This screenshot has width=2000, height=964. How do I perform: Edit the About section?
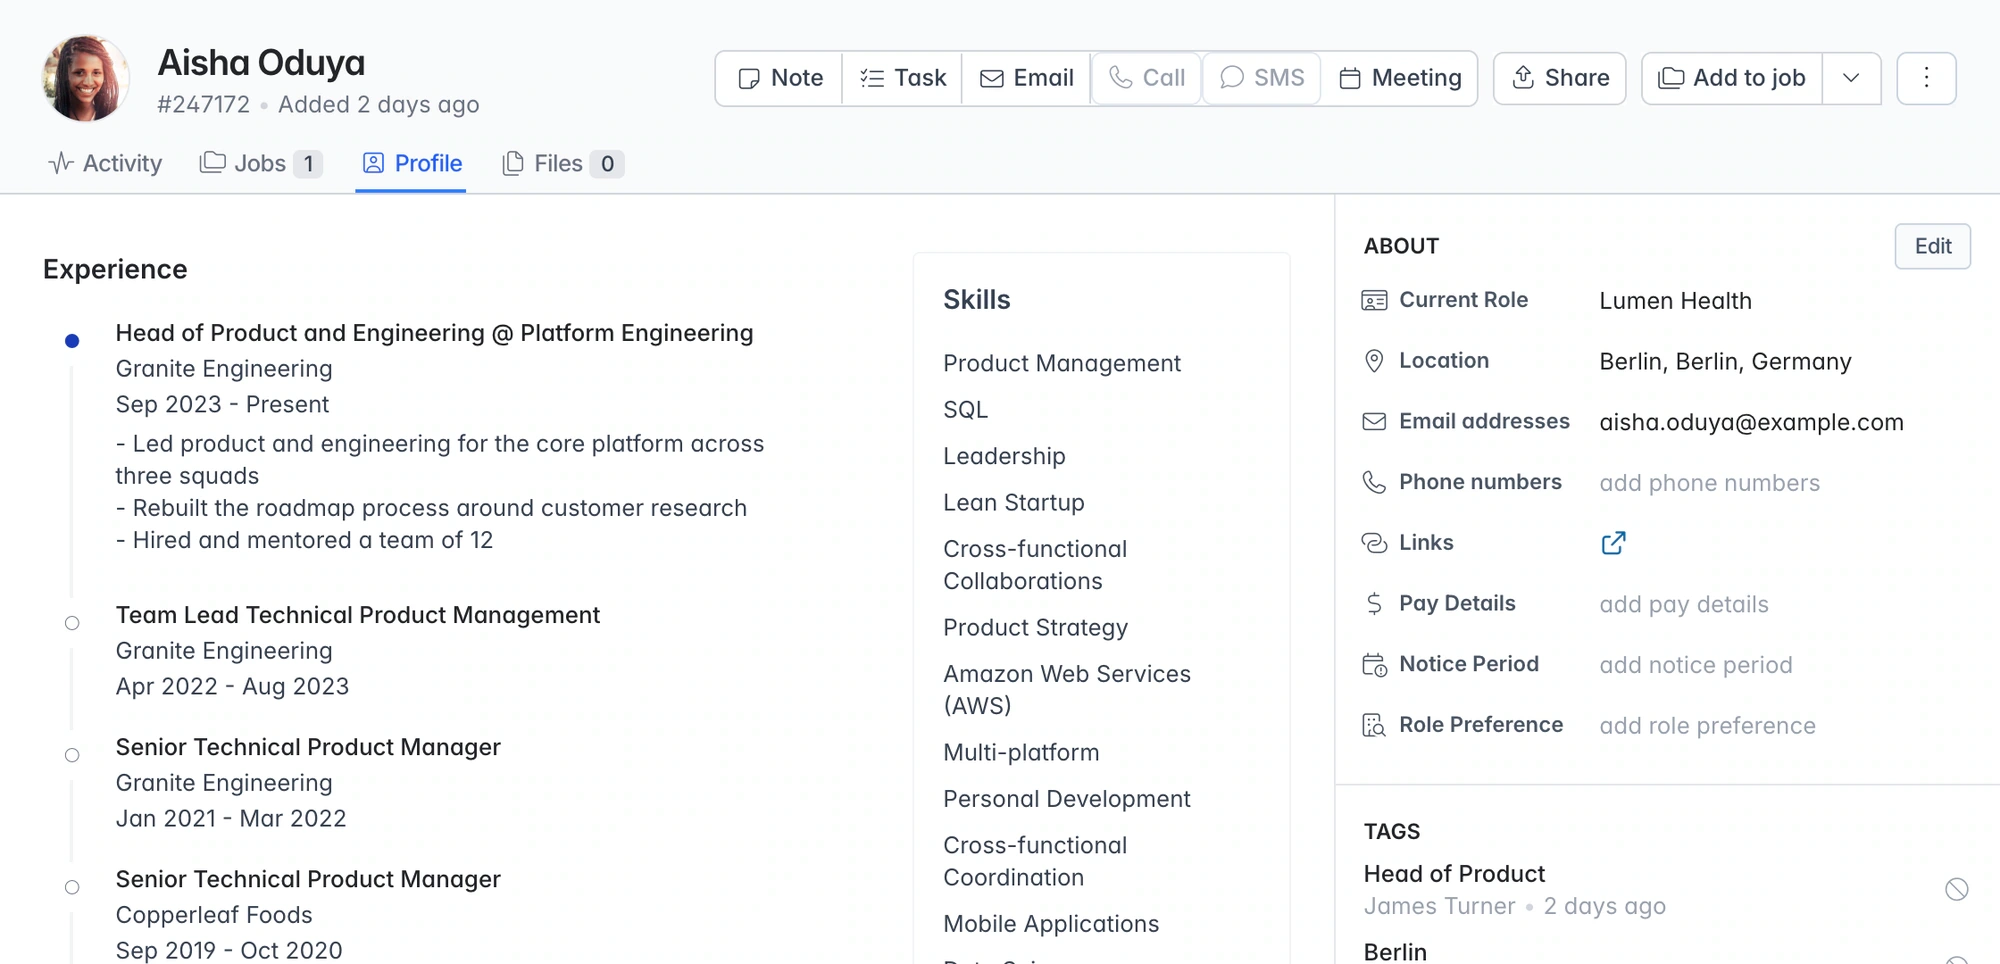[x=1932, y=246]
